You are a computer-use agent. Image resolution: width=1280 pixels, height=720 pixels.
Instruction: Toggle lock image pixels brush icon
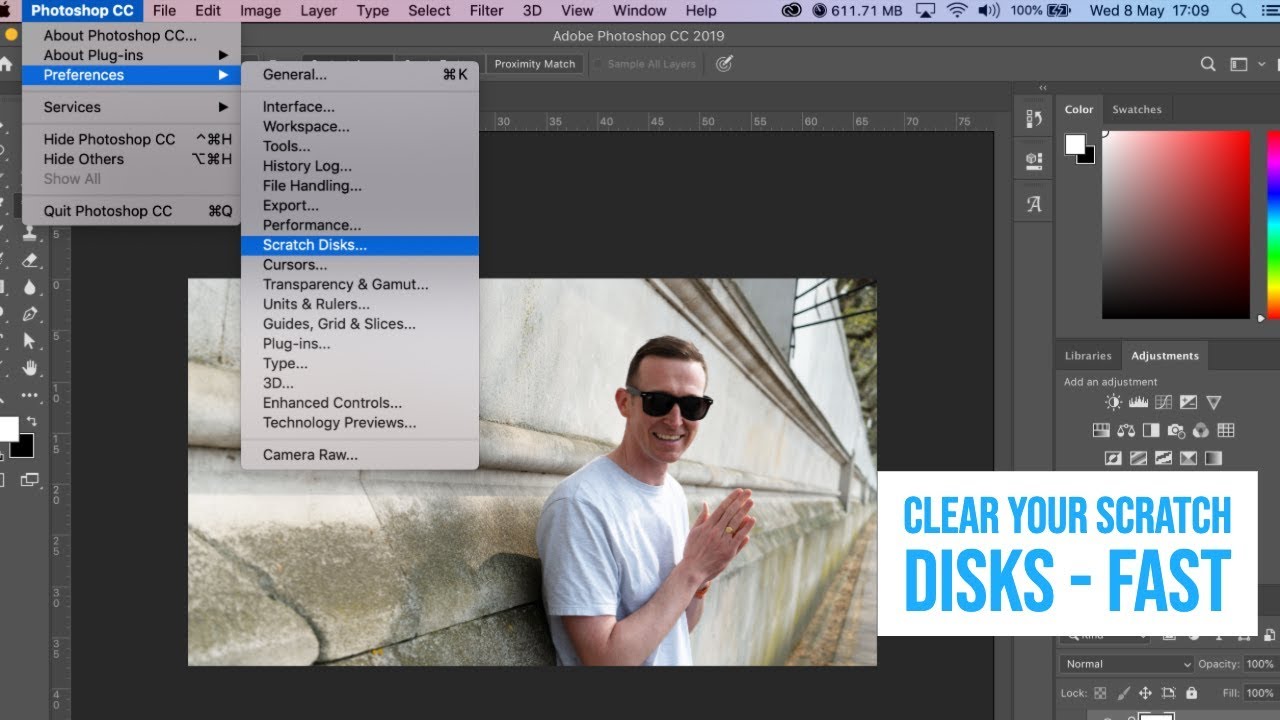click(1123, 693)
